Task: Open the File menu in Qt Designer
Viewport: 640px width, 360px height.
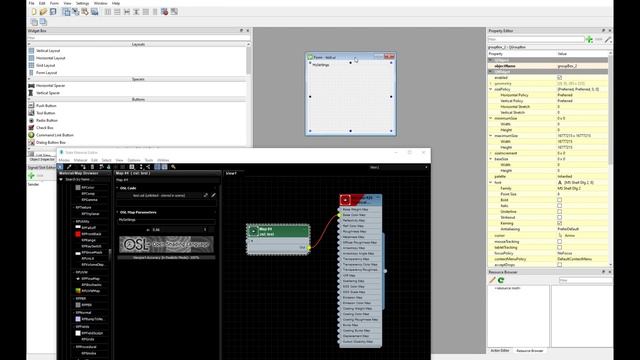Action: point(31,3)
